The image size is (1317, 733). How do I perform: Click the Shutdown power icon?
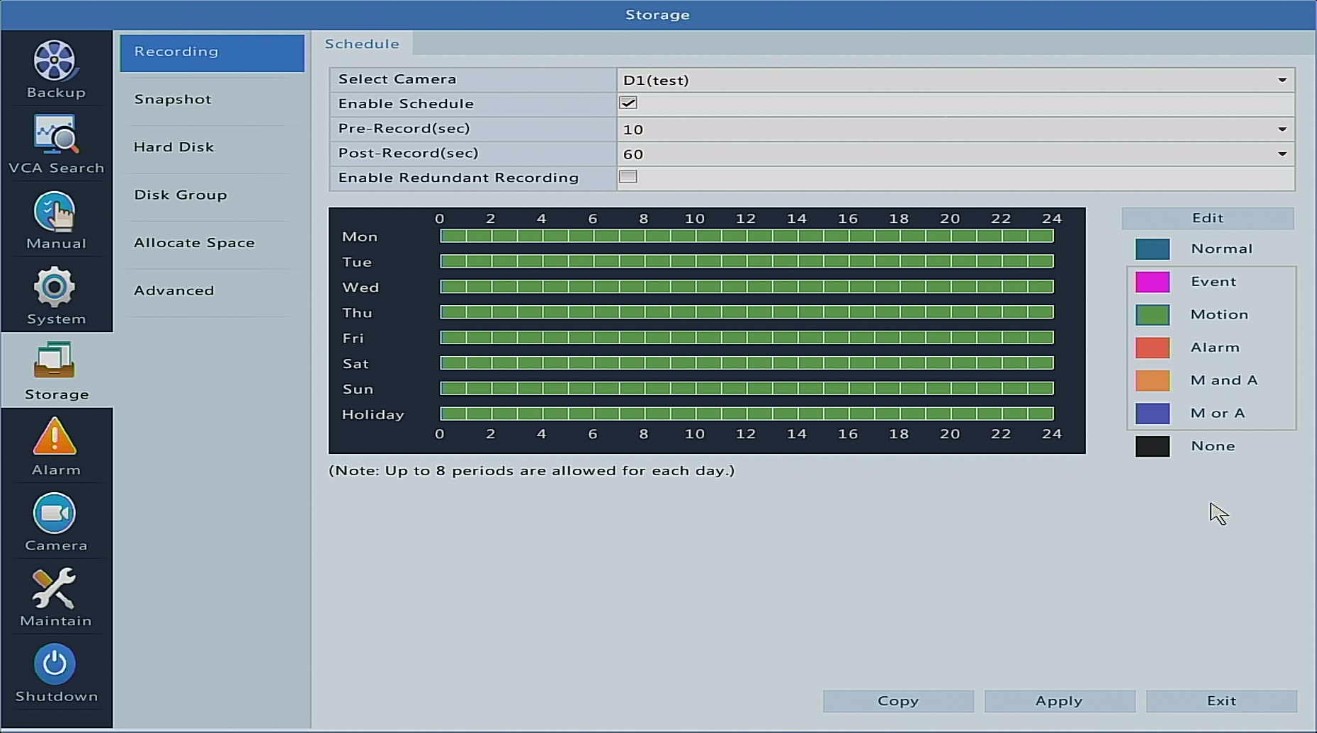55,665
